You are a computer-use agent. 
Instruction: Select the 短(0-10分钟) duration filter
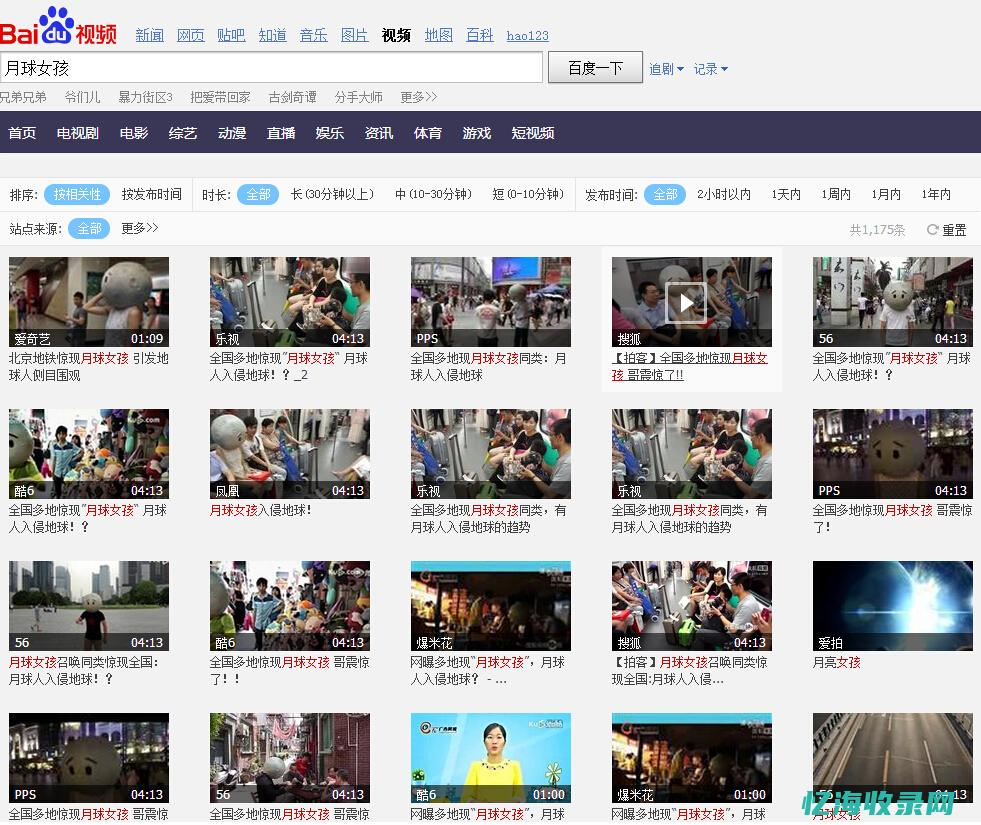click(527, 195)
